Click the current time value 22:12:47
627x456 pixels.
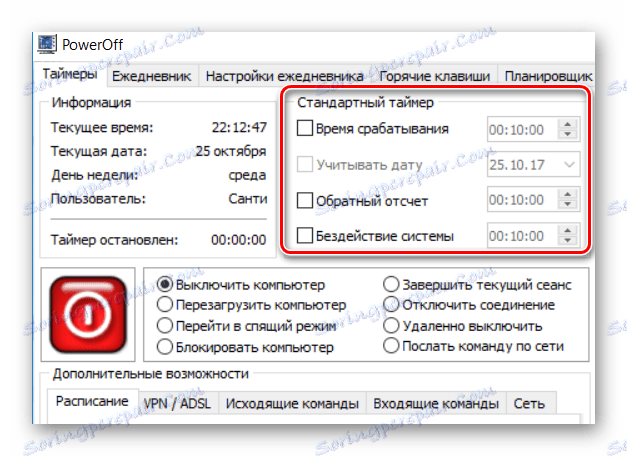pyautogui.click(x=239, y=127)
